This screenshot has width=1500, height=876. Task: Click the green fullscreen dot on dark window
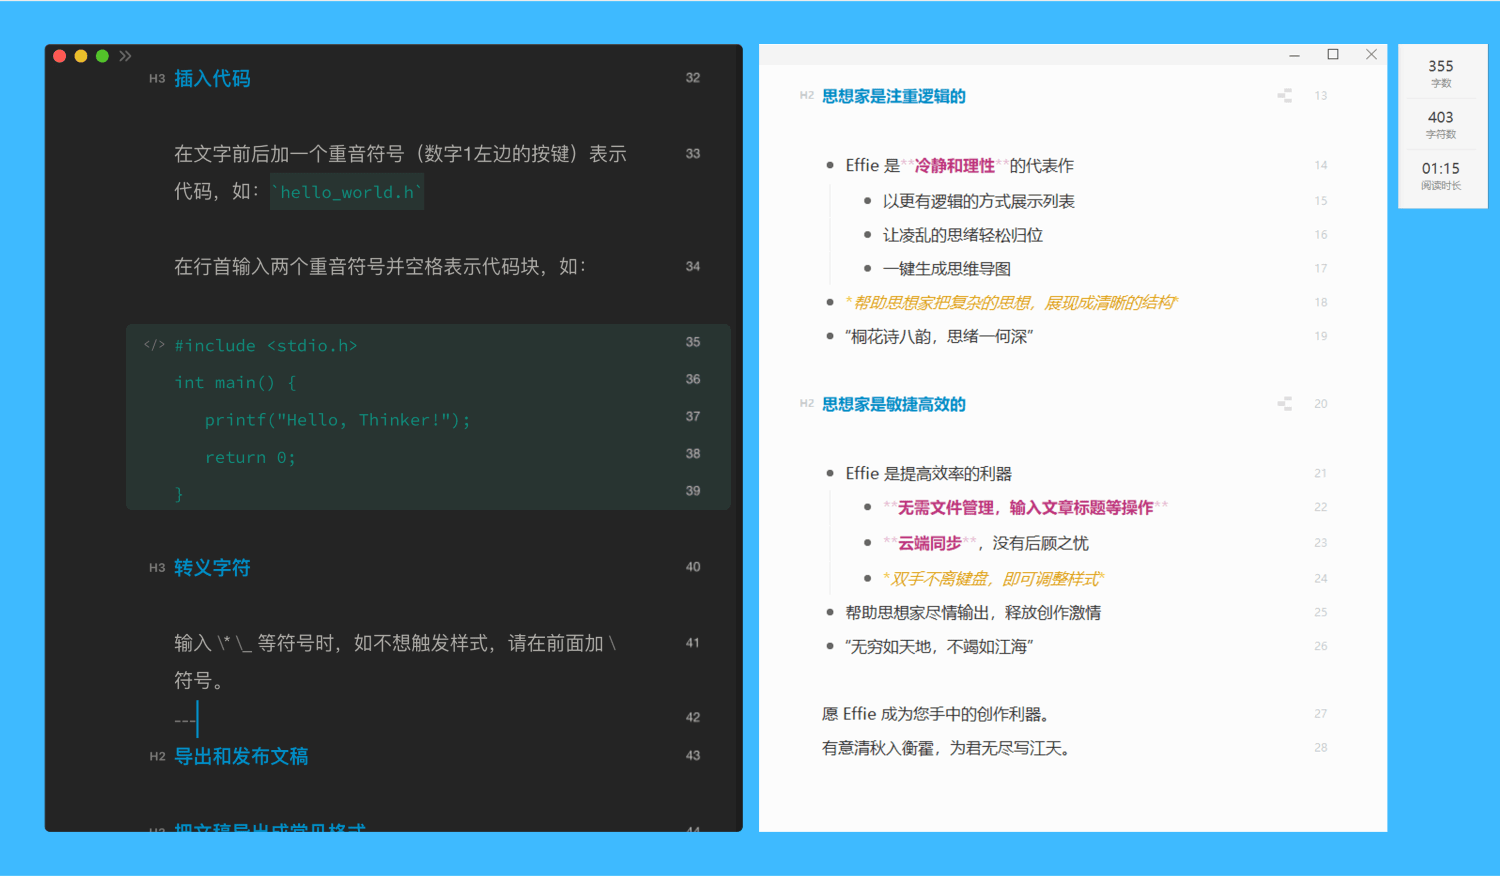click(x=102, y=56)
